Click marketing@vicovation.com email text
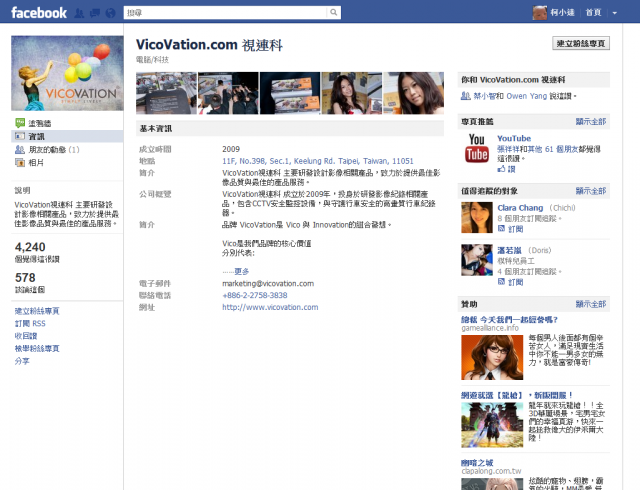 pos(268,283)
